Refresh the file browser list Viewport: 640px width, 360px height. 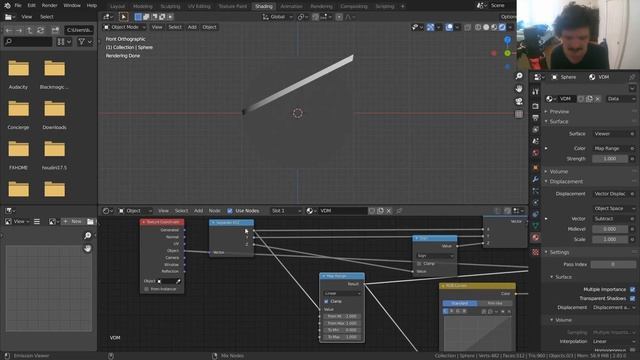40,30
